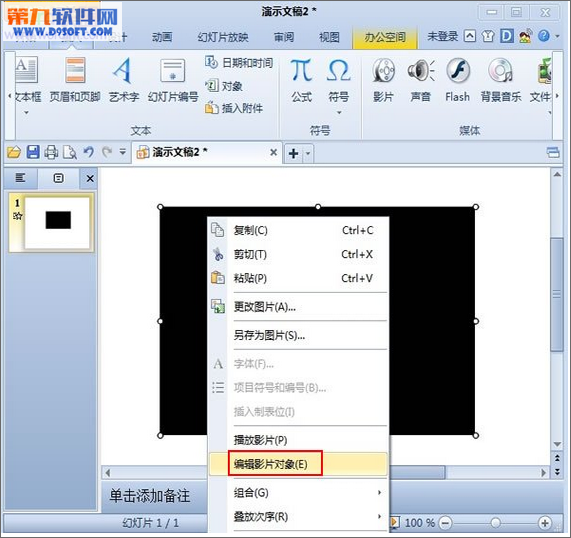Expand the 叠放次序(R) submenu
Screen dimensions: 571x538
379,516
